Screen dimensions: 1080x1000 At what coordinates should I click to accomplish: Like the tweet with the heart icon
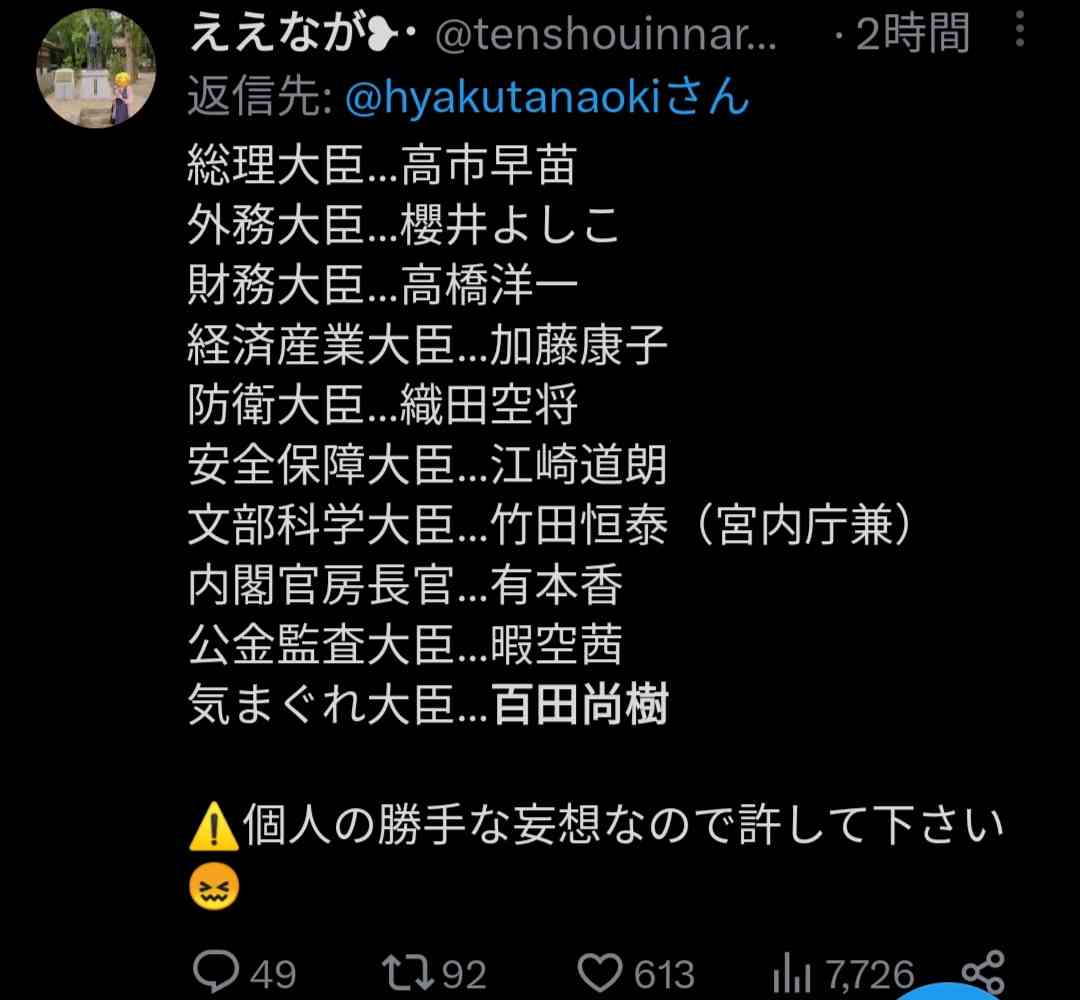599,972
